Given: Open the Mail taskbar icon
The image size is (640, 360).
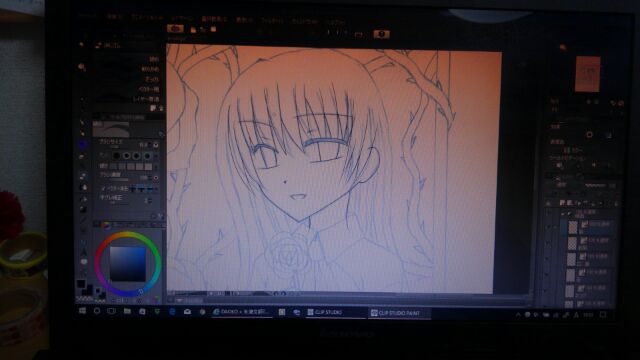Looking at the screenshot, I should pyautogui.click(x=187, y=312).
